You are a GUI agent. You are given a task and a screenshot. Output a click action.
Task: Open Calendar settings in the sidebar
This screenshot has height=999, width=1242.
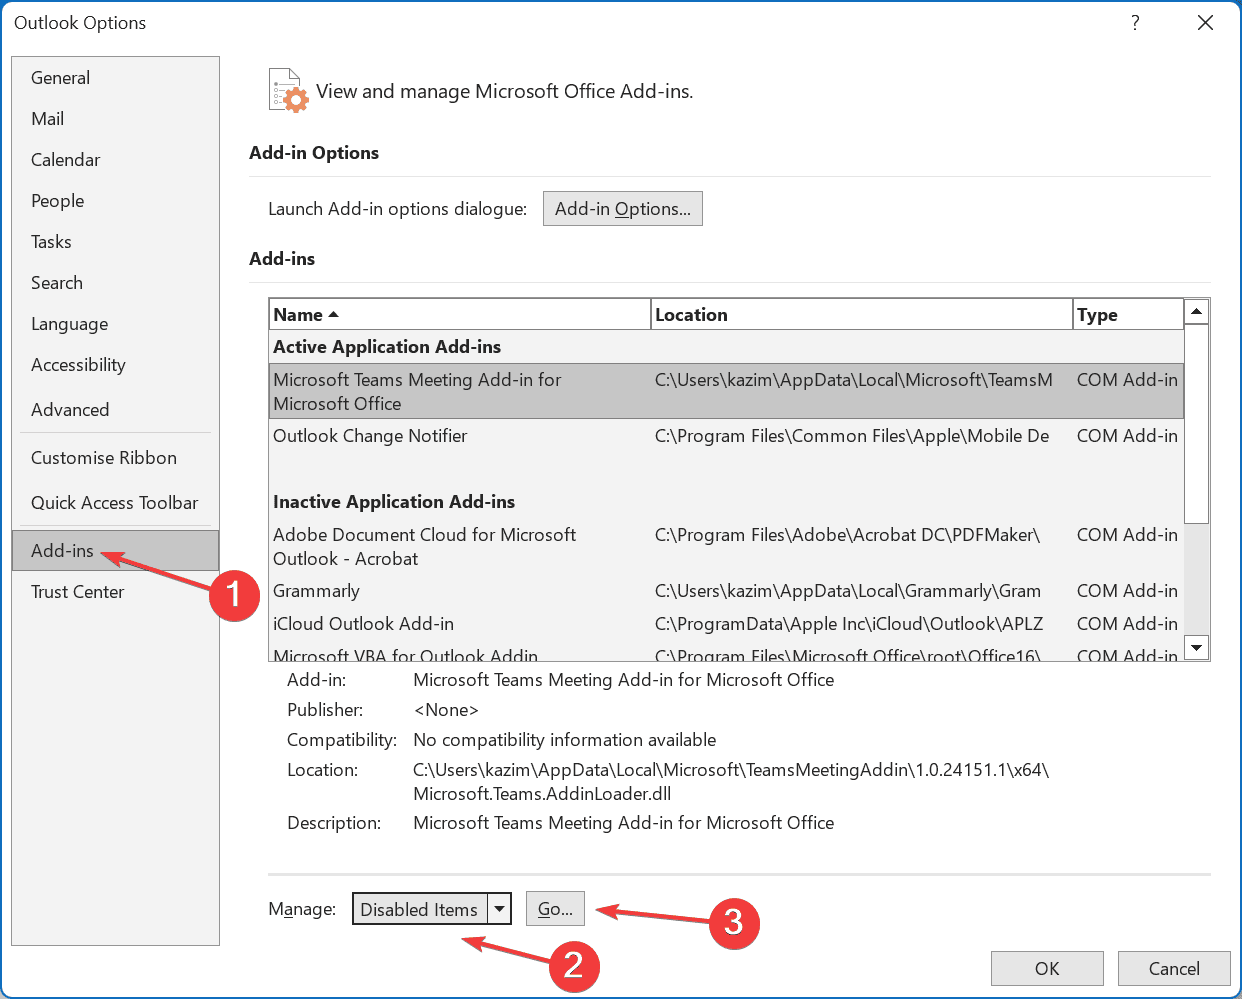115,160
